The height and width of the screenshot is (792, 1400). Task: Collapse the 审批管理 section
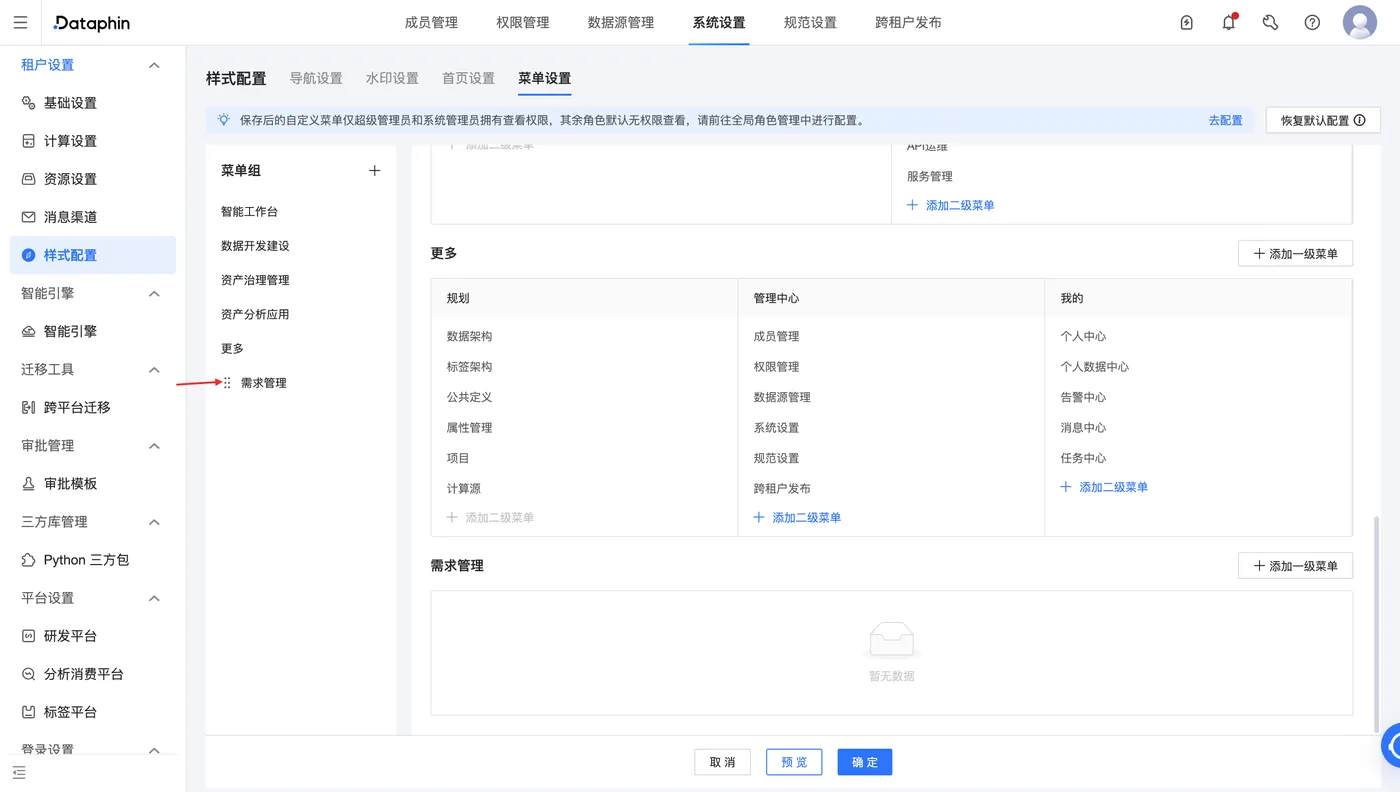coord(154,445)
